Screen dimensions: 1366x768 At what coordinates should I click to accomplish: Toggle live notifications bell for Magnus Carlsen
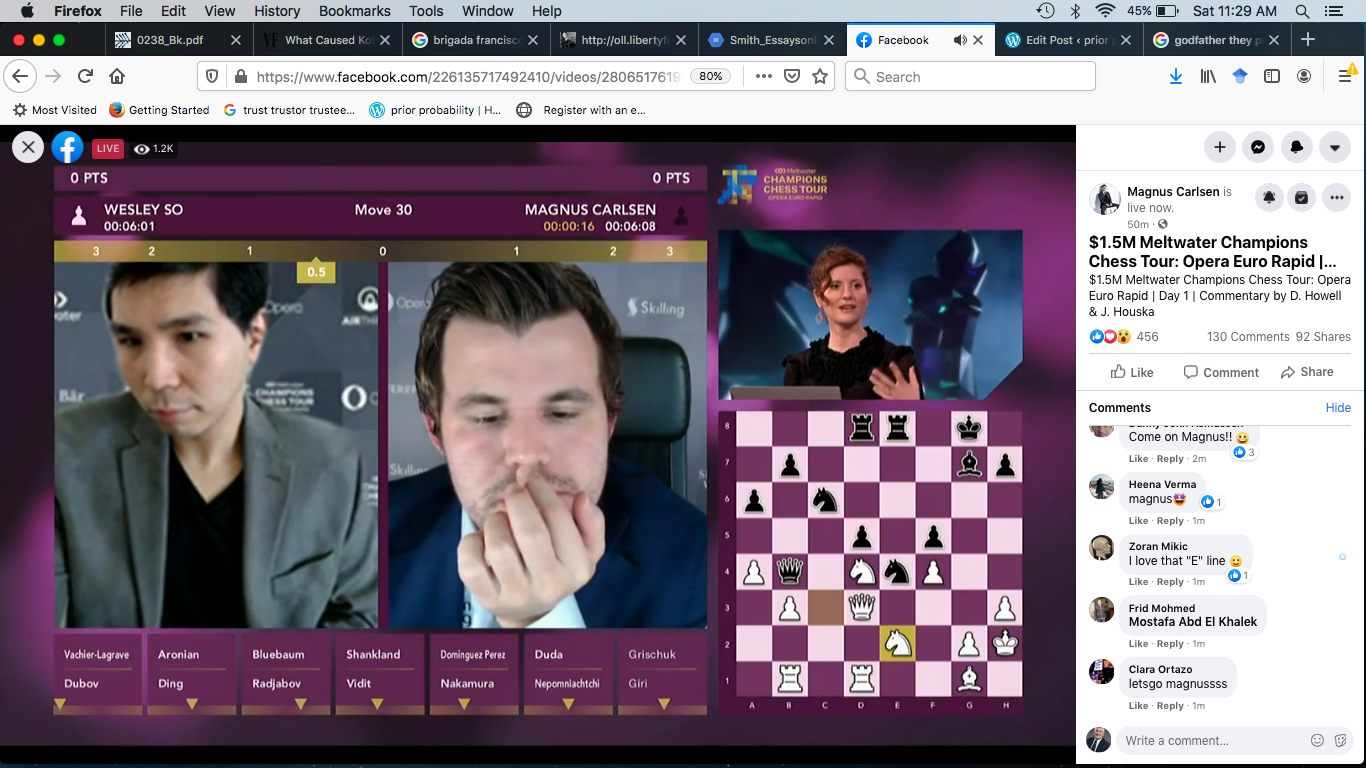coord(1269,198)
